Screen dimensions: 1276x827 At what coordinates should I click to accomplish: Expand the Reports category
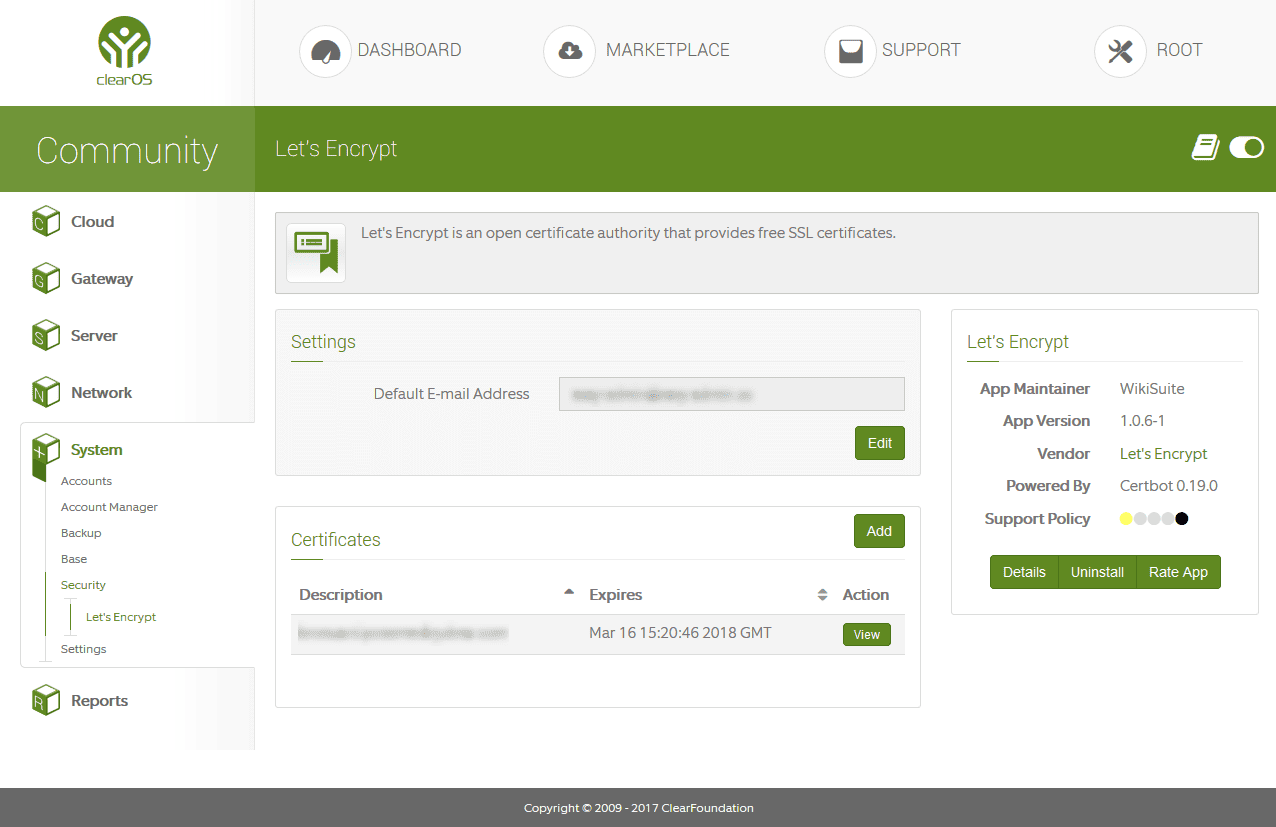tap(99, 701)
